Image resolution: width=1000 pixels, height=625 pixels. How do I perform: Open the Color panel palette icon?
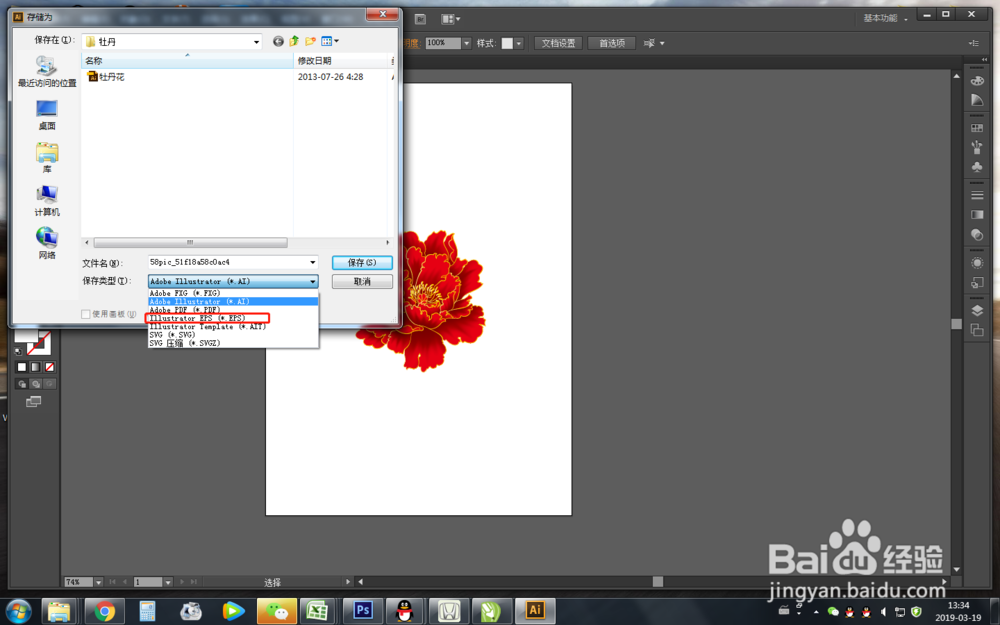(976, 81)
